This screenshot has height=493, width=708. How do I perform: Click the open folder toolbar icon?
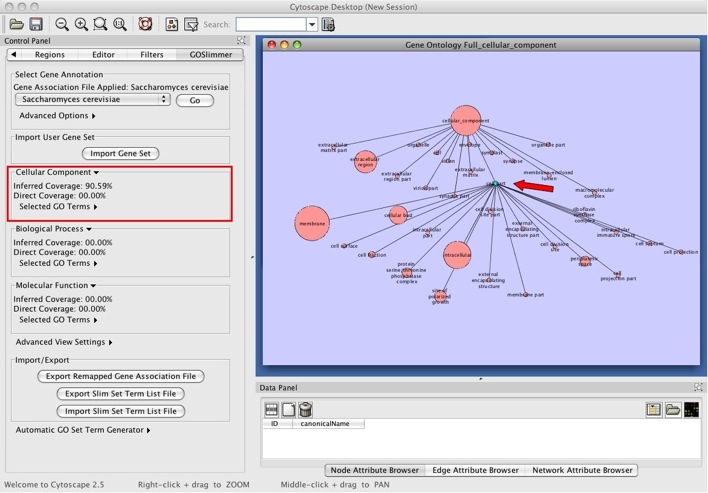click(x=17, y=23)
